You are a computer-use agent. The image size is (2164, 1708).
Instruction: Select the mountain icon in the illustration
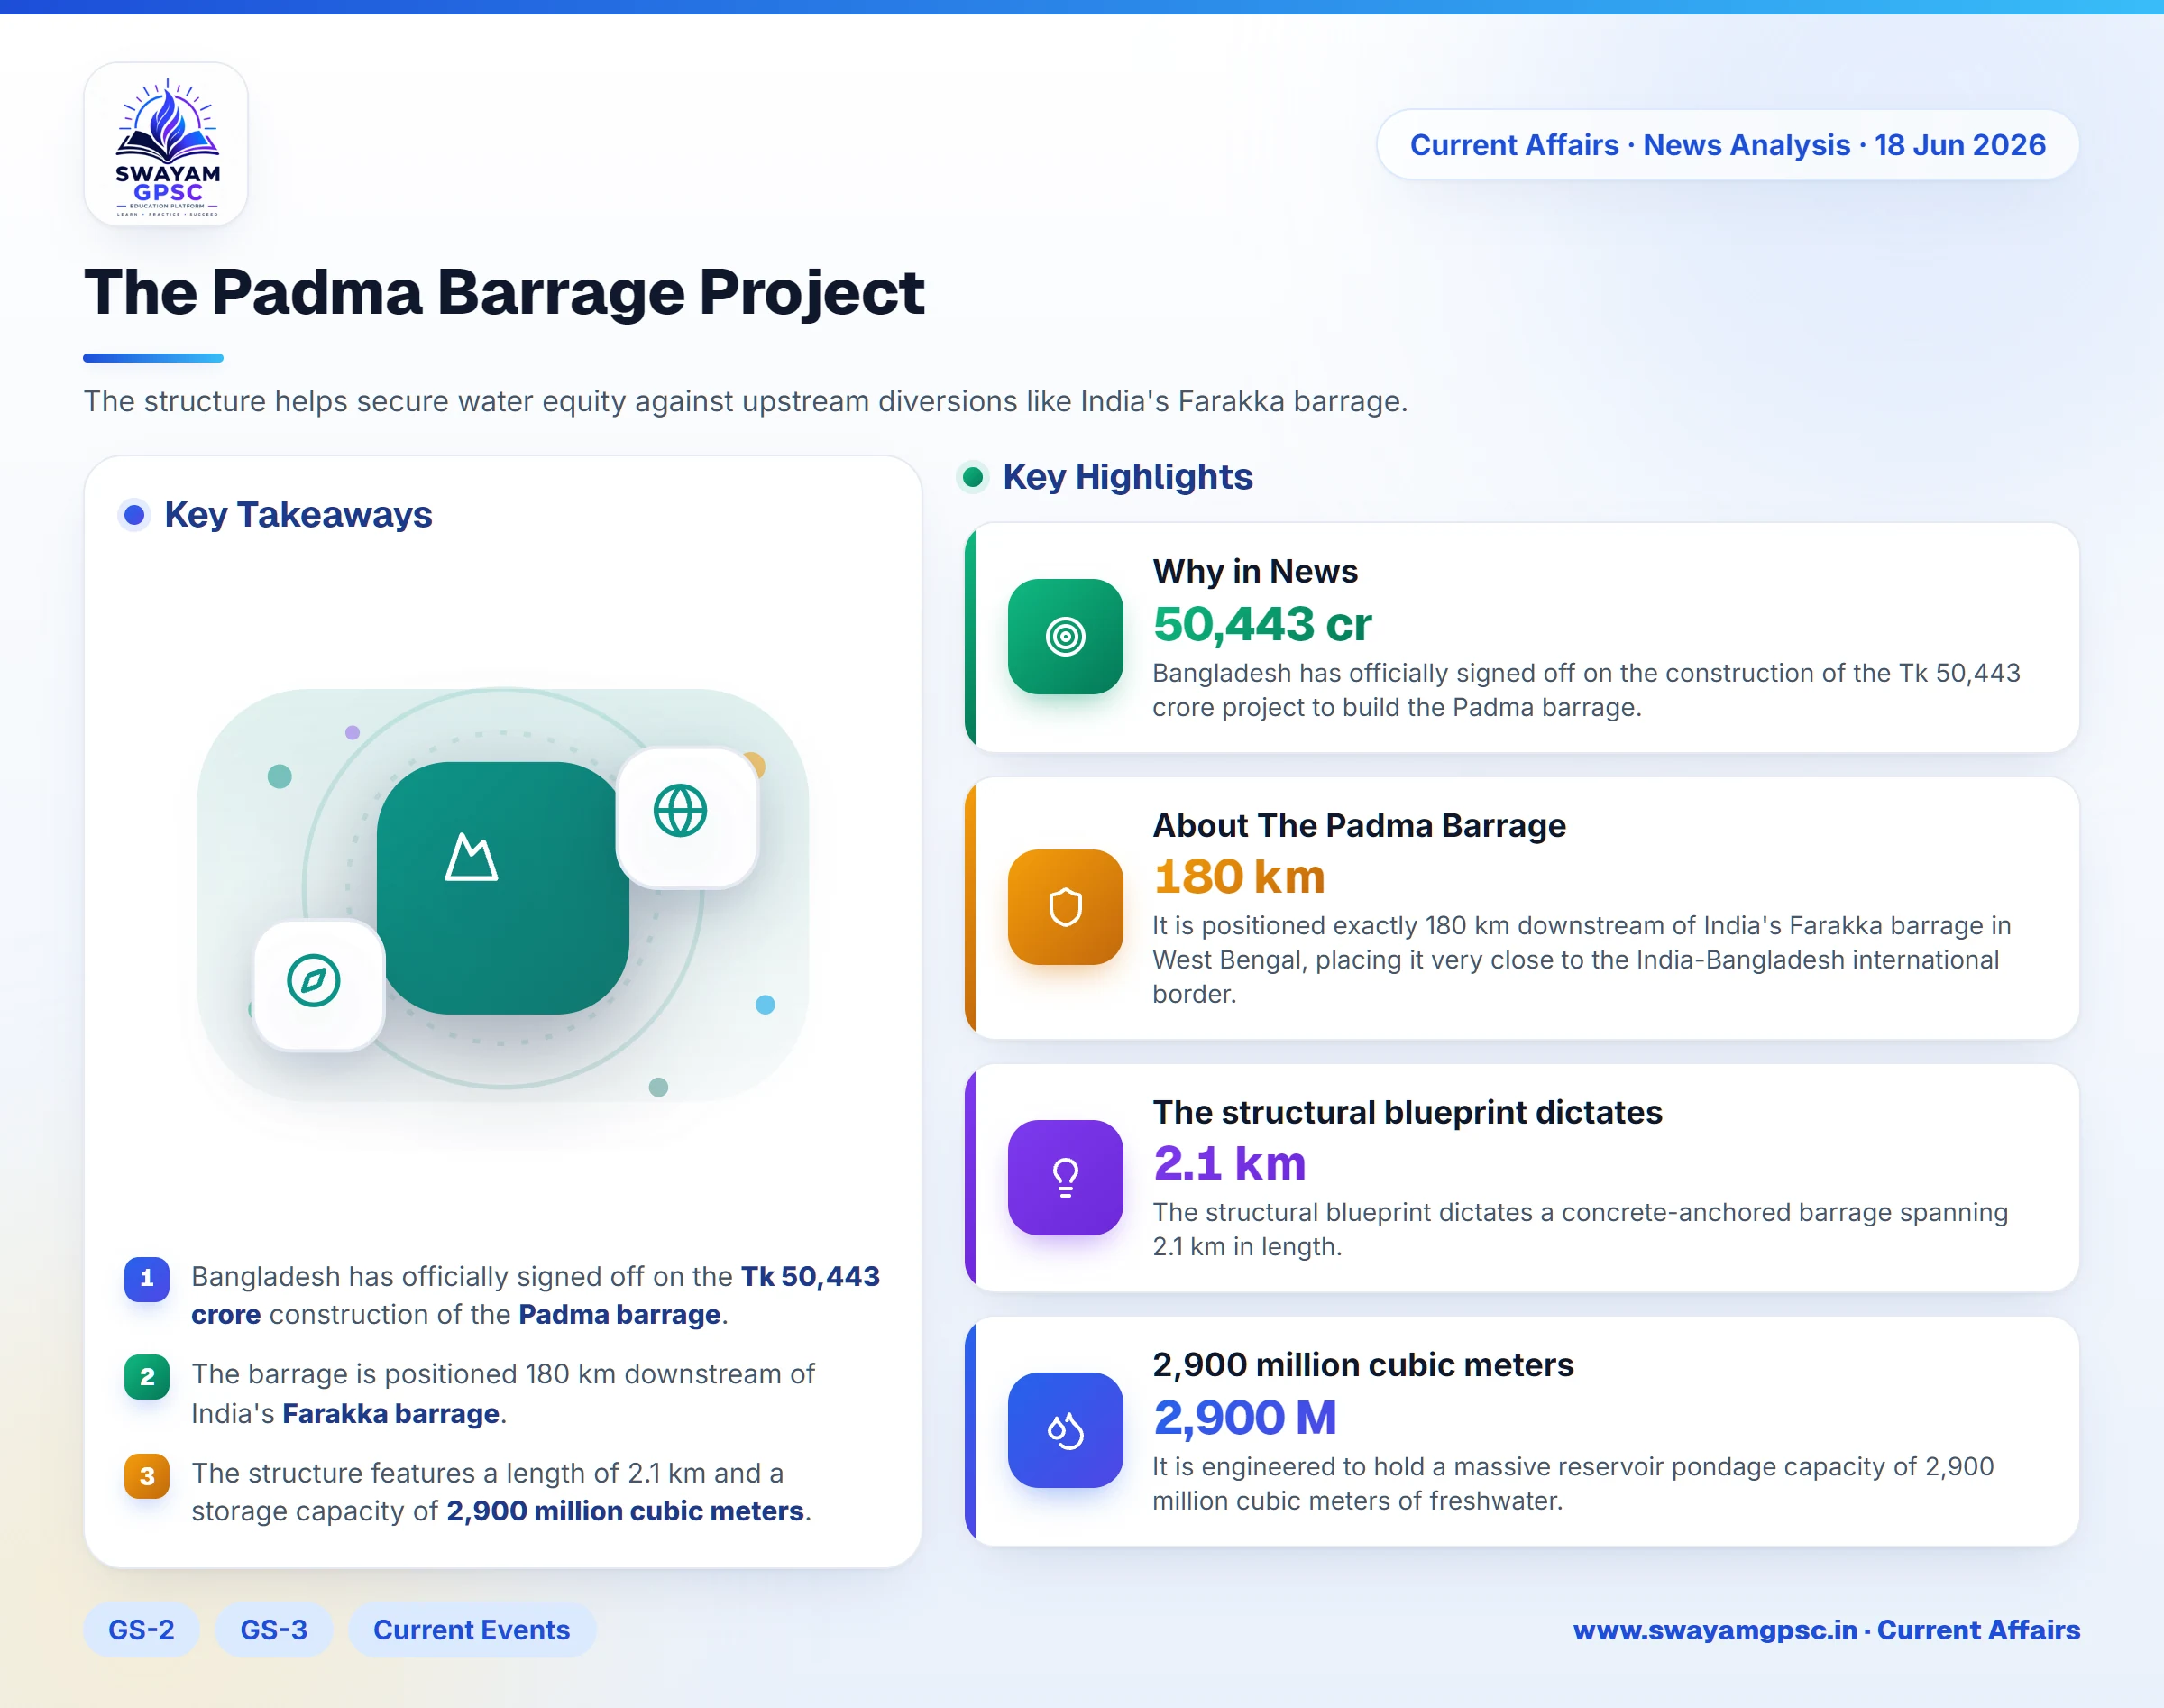[471, 857]
